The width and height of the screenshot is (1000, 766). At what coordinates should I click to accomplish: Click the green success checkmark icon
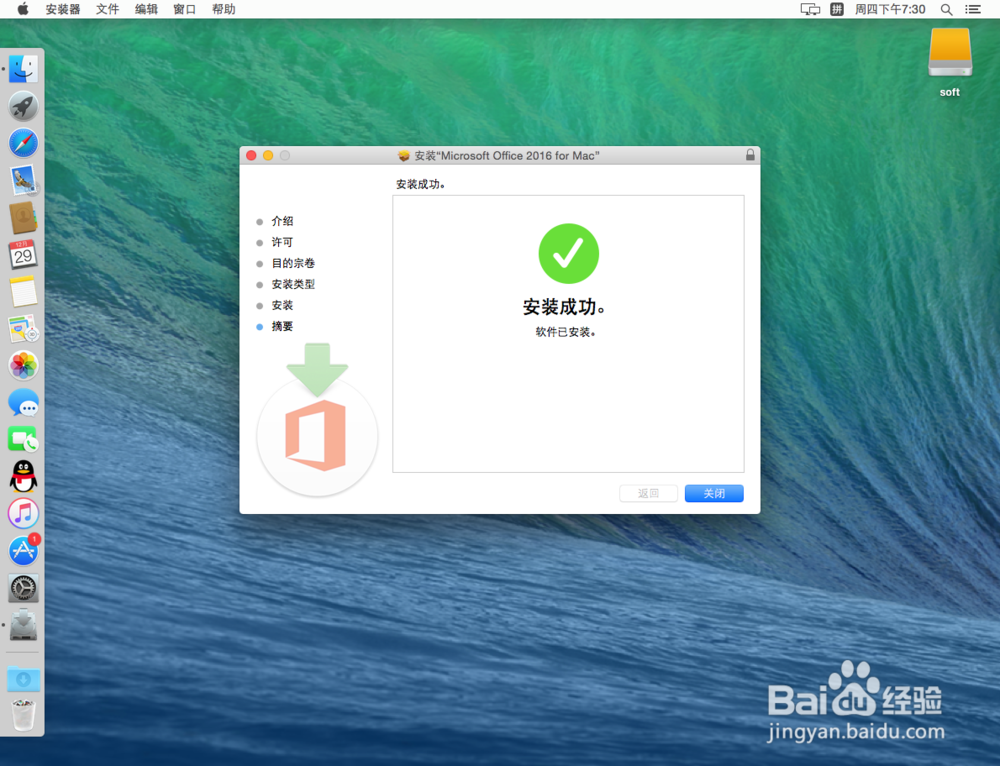(x=568, y=253)
